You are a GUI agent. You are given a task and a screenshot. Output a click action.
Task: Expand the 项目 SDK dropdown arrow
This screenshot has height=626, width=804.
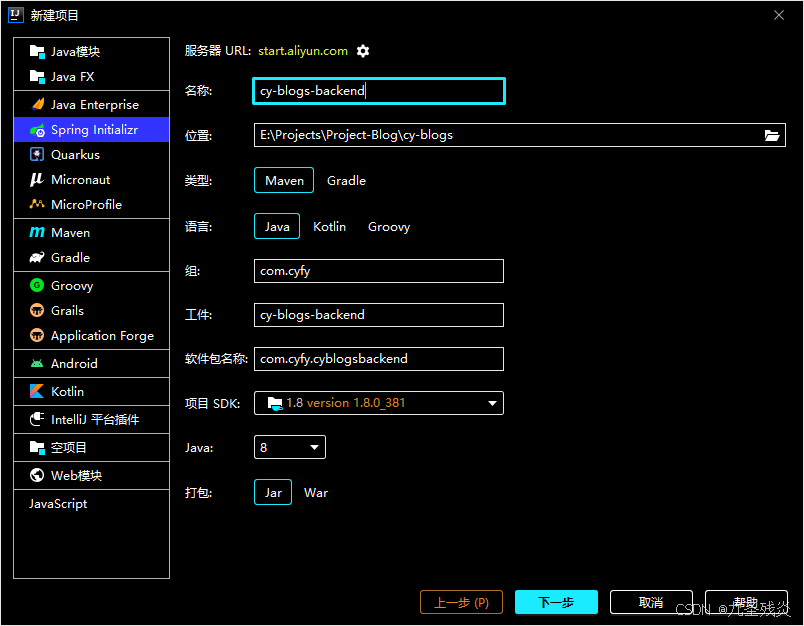point(492,403)
